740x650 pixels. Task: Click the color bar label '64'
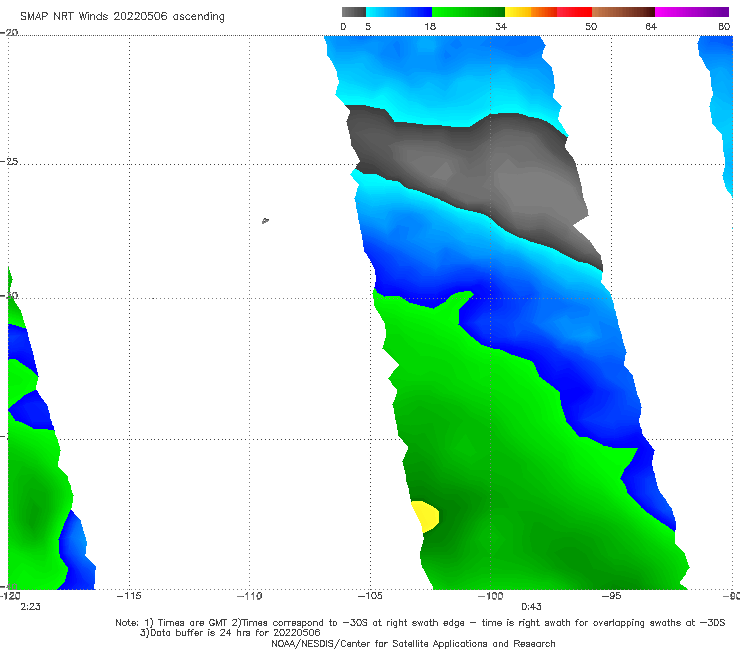coord(651,26)
